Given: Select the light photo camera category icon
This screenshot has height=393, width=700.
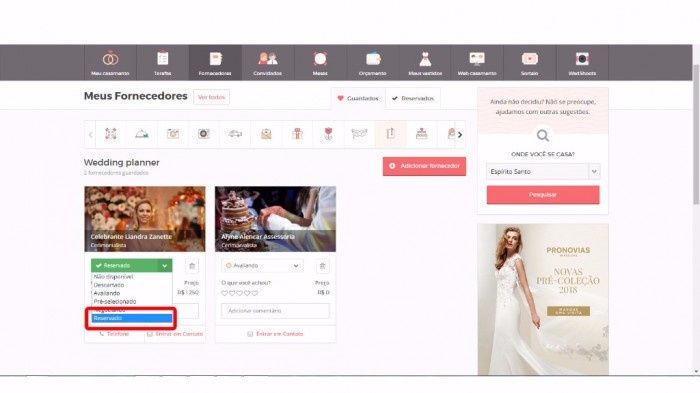Looking at the screenshot, I should coord(173,134).
